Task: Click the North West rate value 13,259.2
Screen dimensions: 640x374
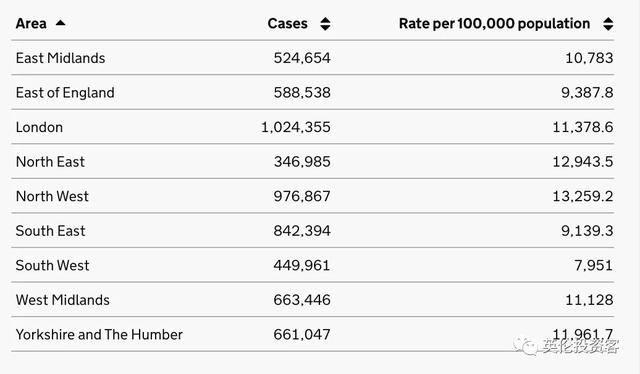Action: 583,196
